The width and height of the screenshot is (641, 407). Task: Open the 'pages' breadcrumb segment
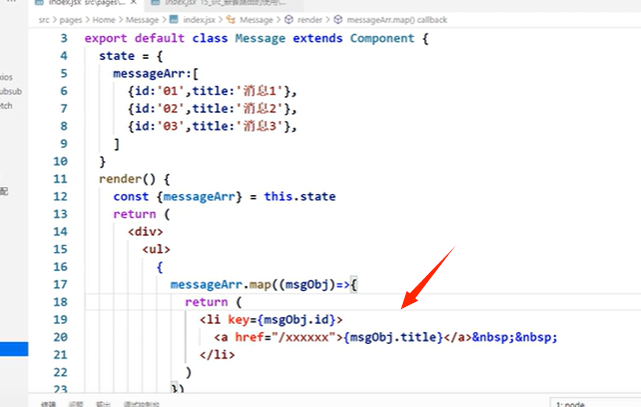click(71, 20)
